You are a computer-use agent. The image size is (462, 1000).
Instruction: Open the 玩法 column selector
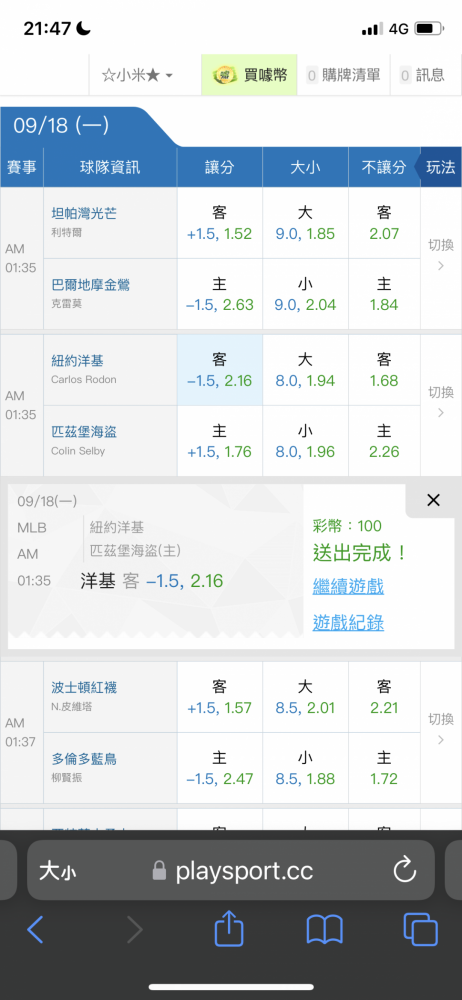[439, 167]
